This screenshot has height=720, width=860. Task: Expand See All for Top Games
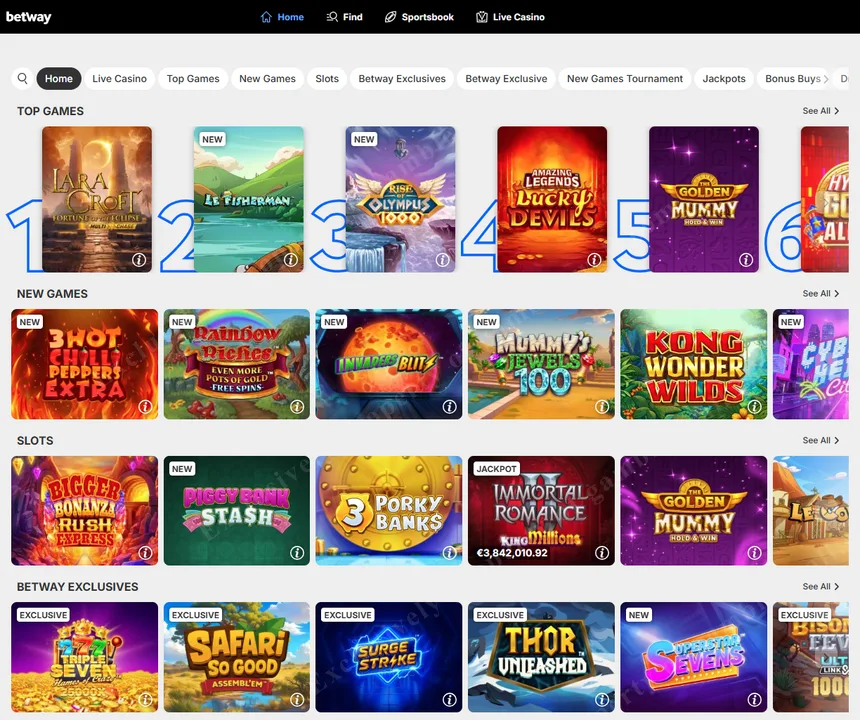point(820,111)
